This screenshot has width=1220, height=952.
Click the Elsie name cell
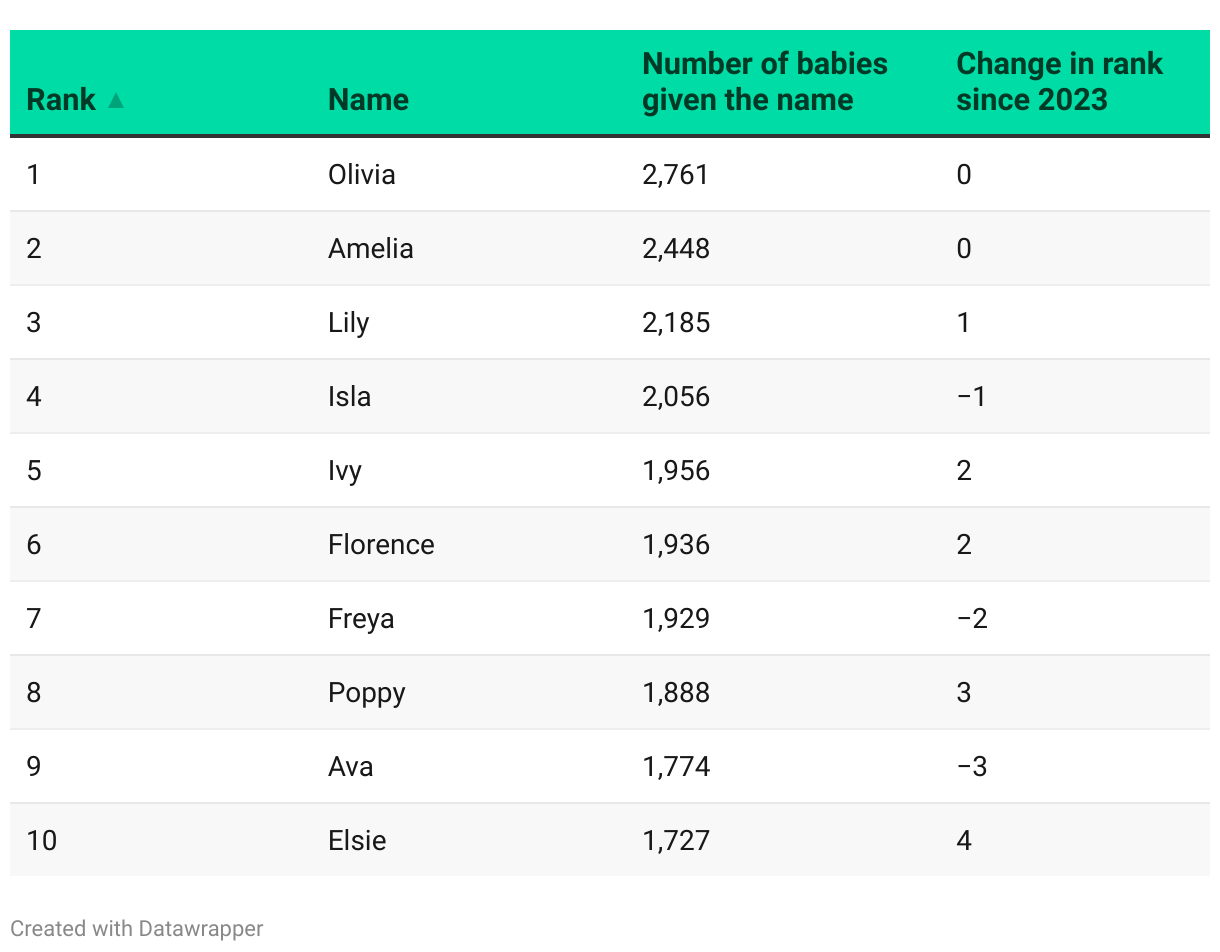(357, 841)
